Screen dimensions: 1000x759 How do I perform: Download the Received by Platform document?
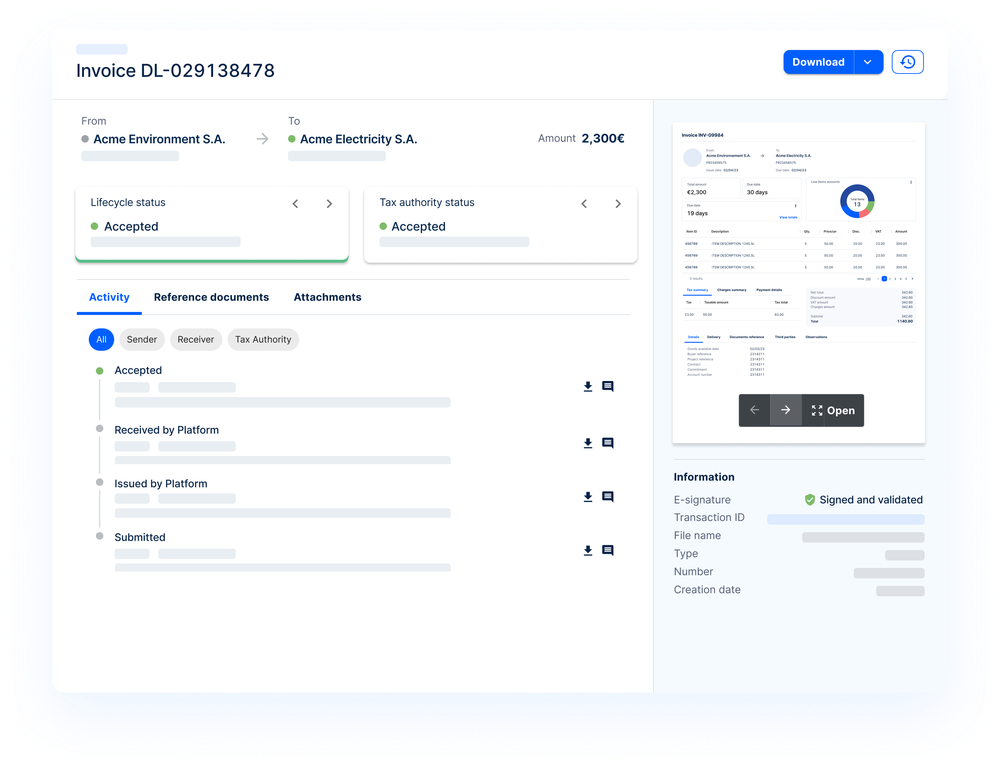tap(588, 444)
